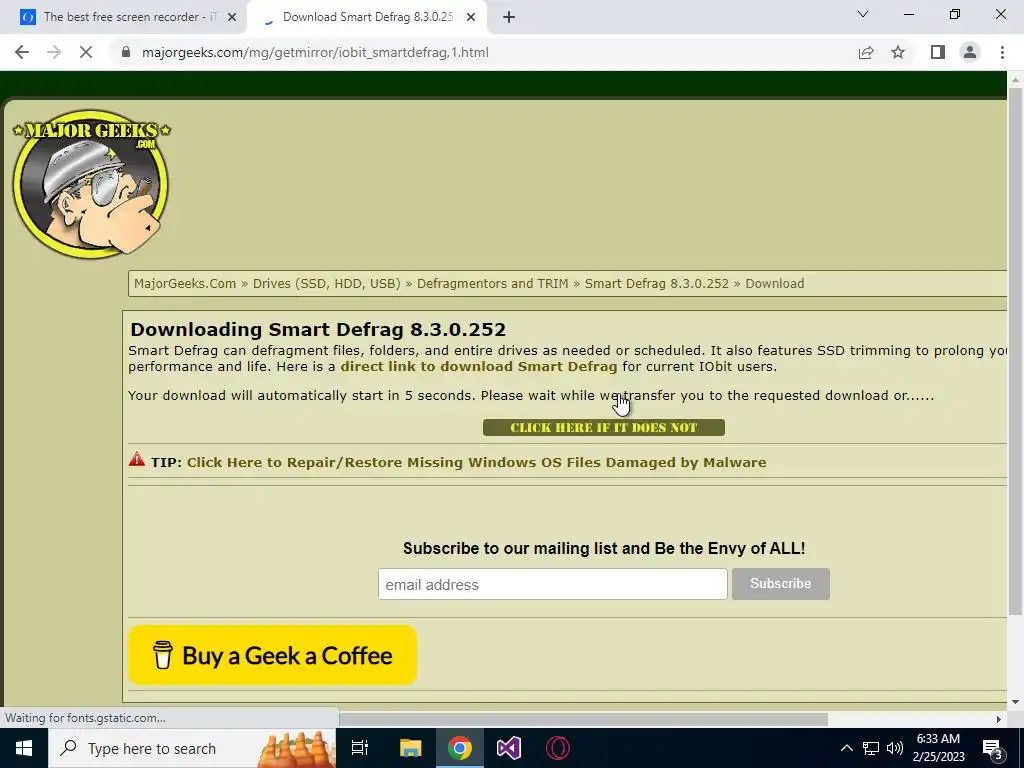1024x768 pixels.
Task: Open the volume tray icon
Action: pos(895,748)
